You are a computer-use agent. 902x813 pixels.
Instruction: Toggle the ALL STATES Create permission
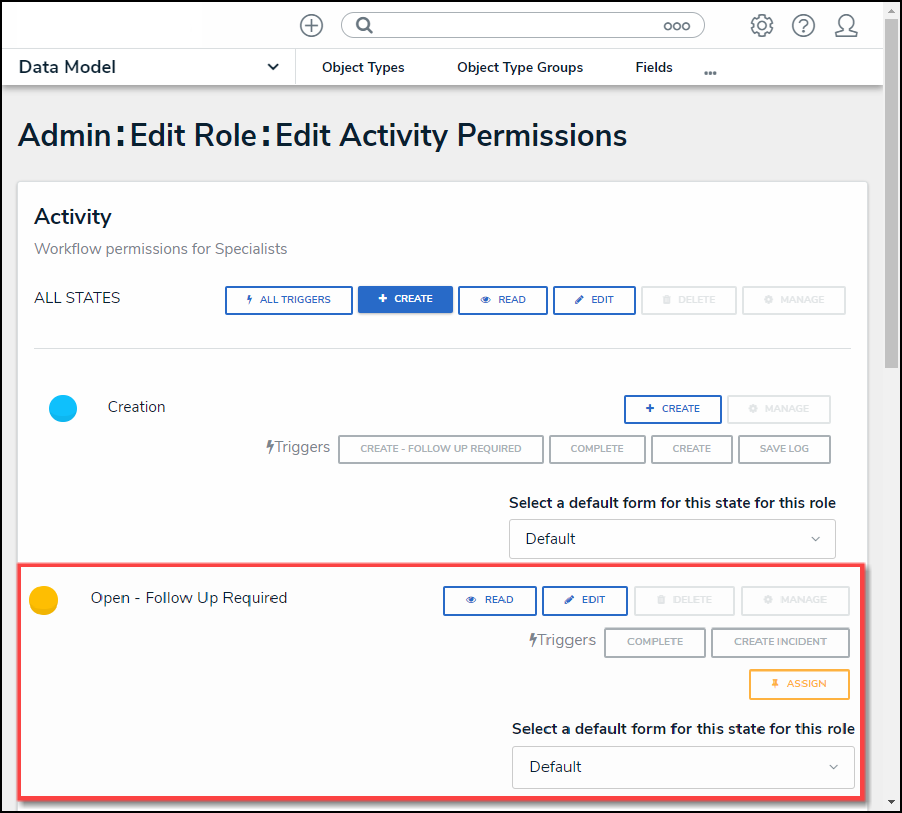pyautogui.click(x=405, y=299)
